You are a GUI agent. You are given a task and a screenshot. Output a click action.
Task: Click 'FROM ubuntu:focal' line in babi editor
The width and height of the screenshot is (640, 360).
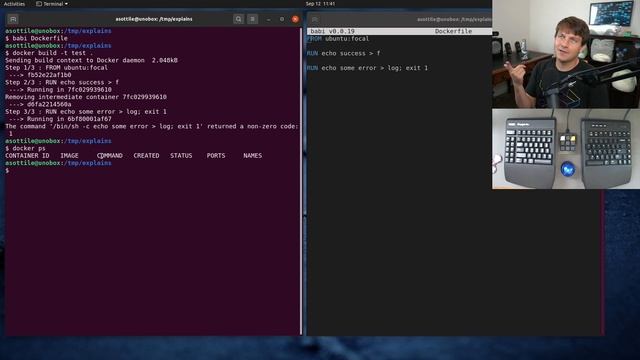click(338, 39)
